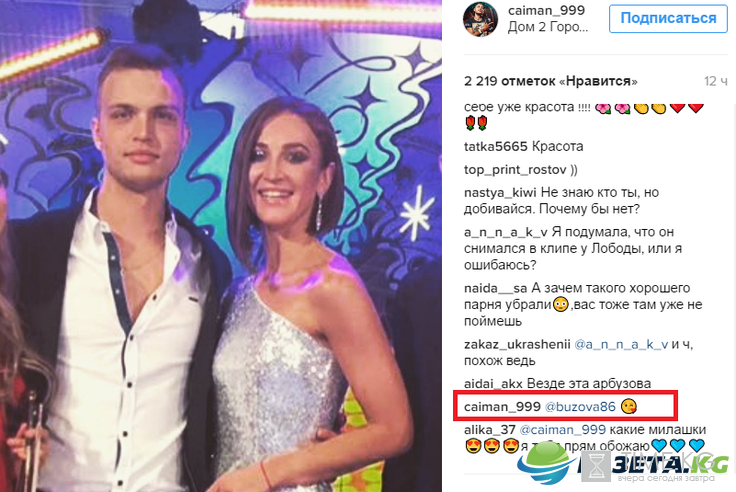This screenshot has height=492, width=736.
Task: Click the 12 ч post timestamp
Action: pyautogui.click(x=715, y=81)
